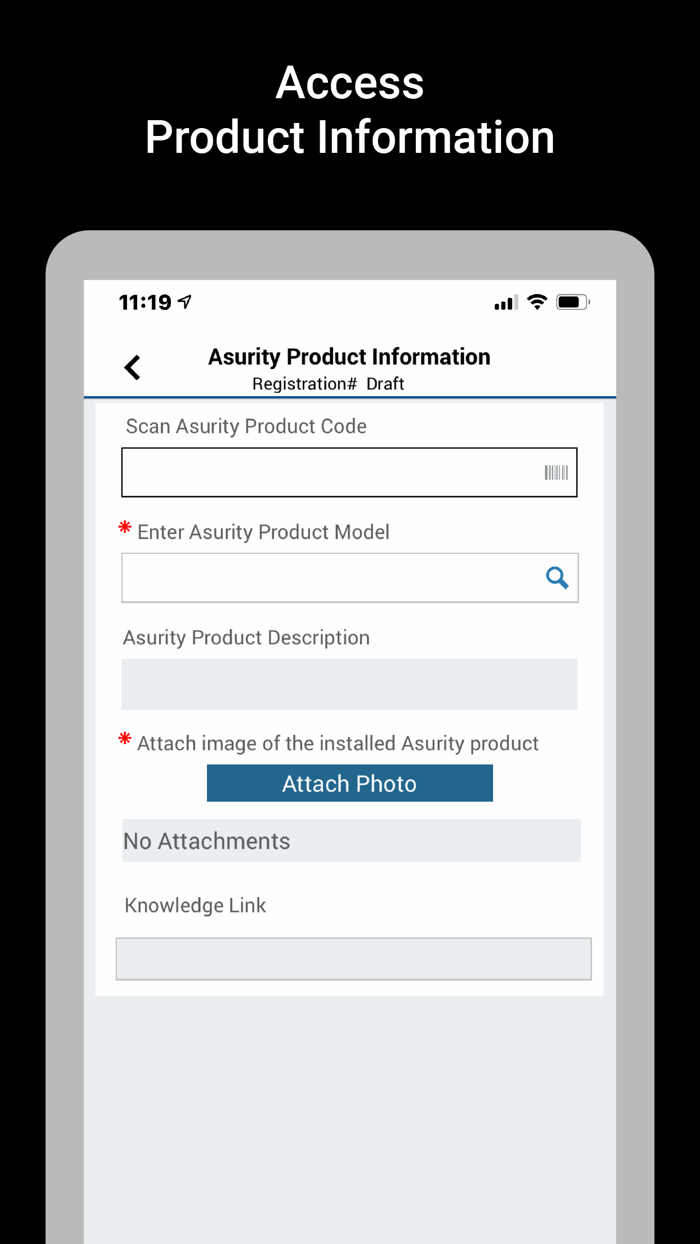Tap the location services arrow beside the time
700x1244 pixels.
click(x=184, y=300)
